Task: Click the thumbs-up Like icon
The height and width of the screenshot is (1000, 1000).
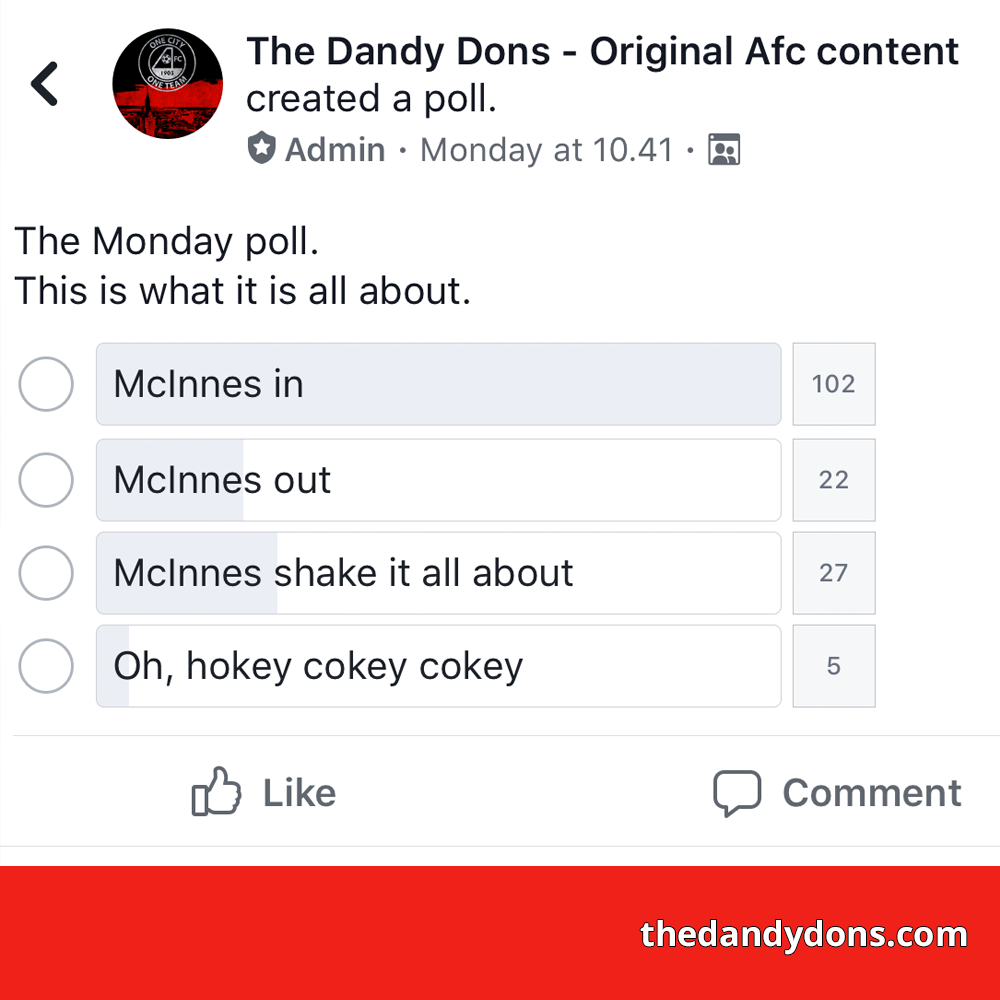Action: click(216, 791)
